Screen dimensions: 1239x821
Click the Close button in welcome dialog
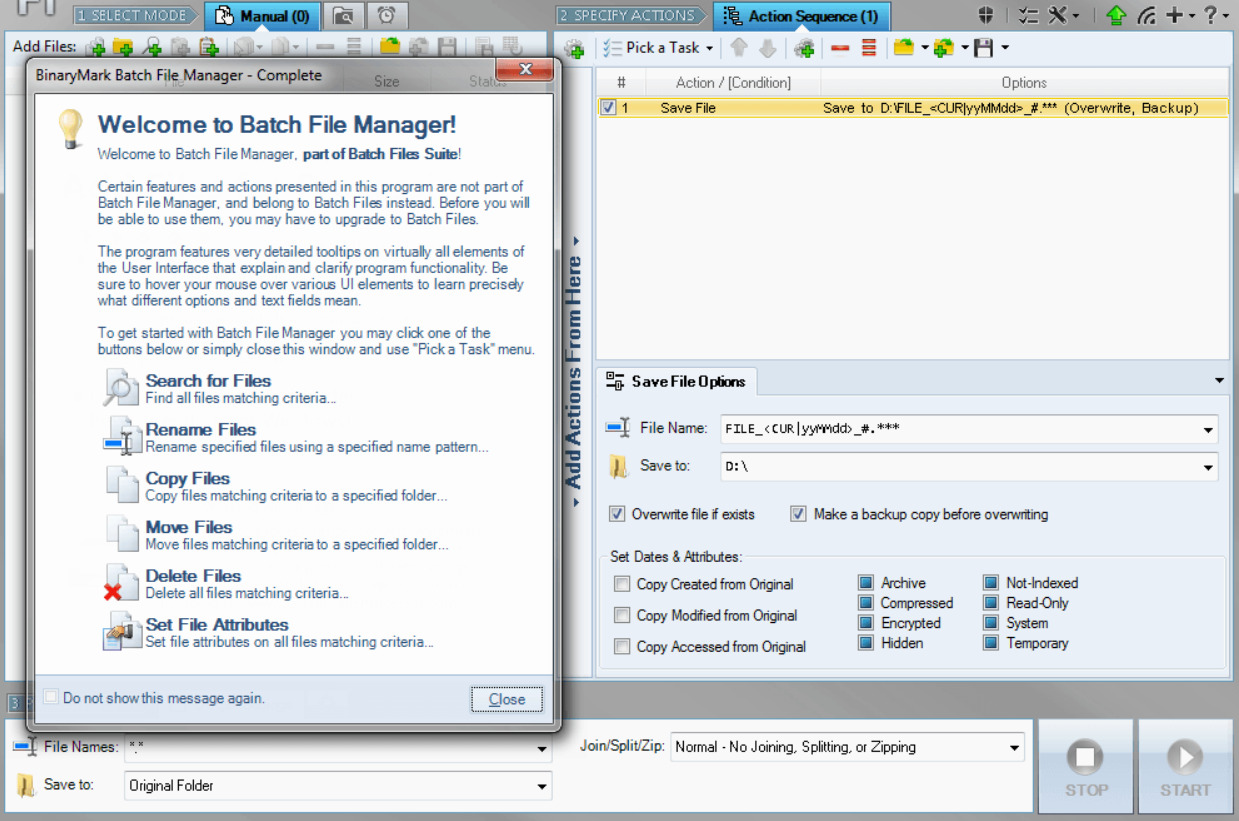point(507,699)
